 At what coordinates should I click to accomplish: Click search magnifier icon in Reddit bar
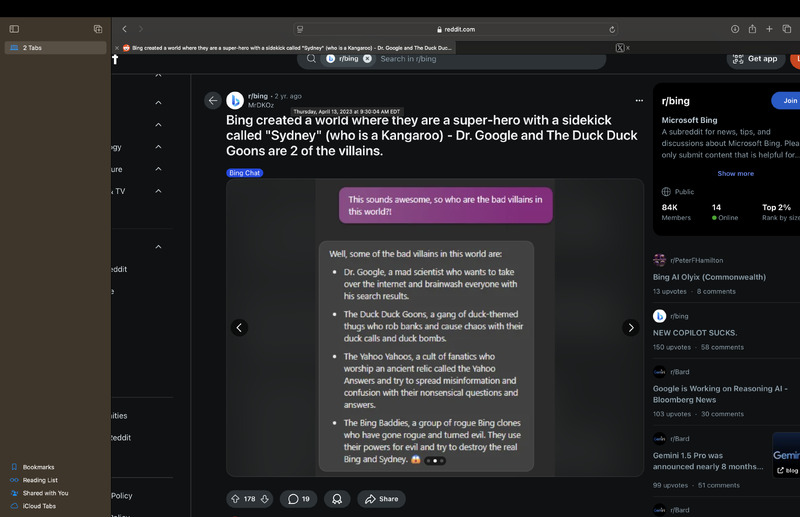coord(311,59)
